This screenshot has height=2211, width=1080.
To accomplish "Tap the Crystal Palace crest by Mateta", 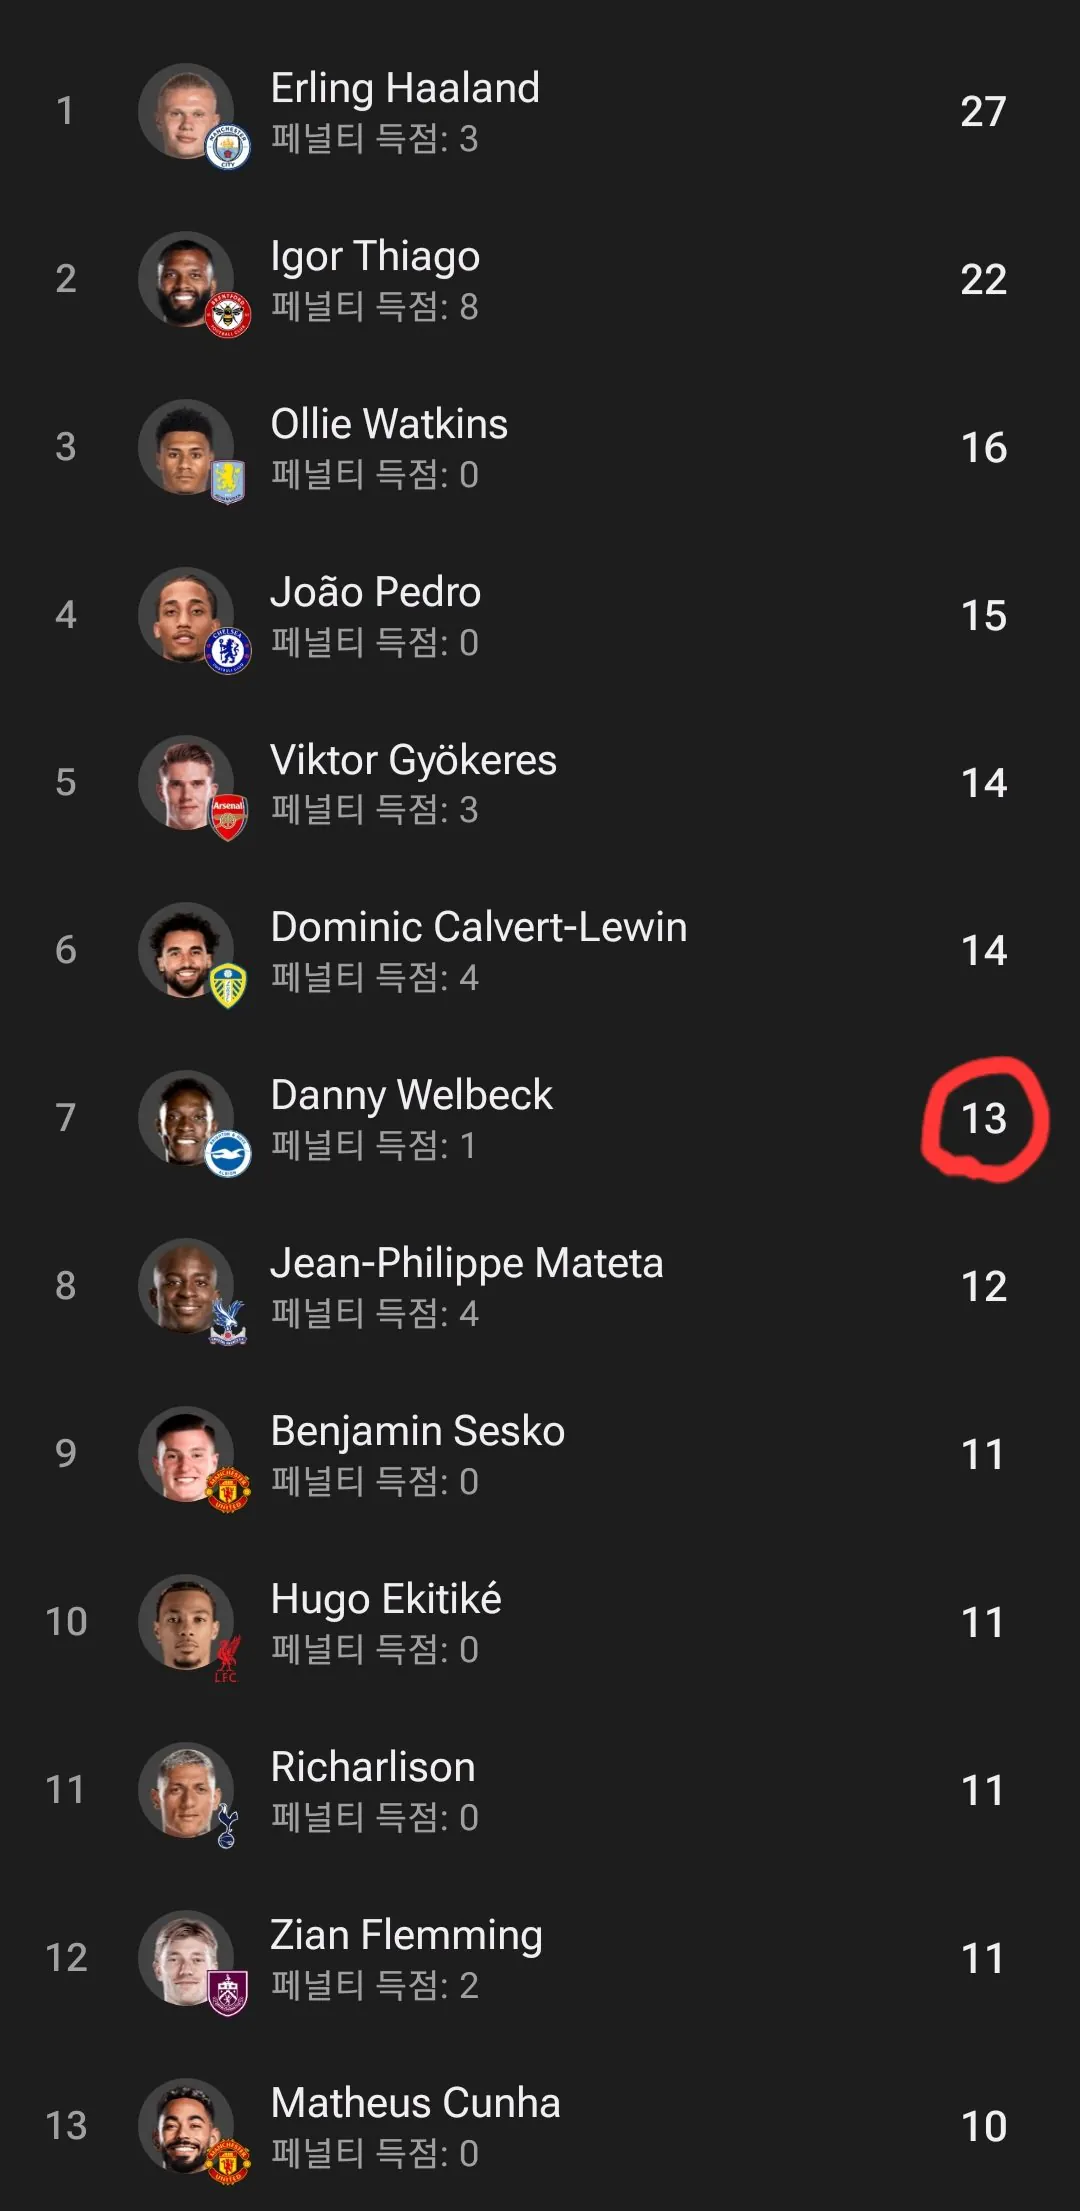I will [x=227, y=1322].
